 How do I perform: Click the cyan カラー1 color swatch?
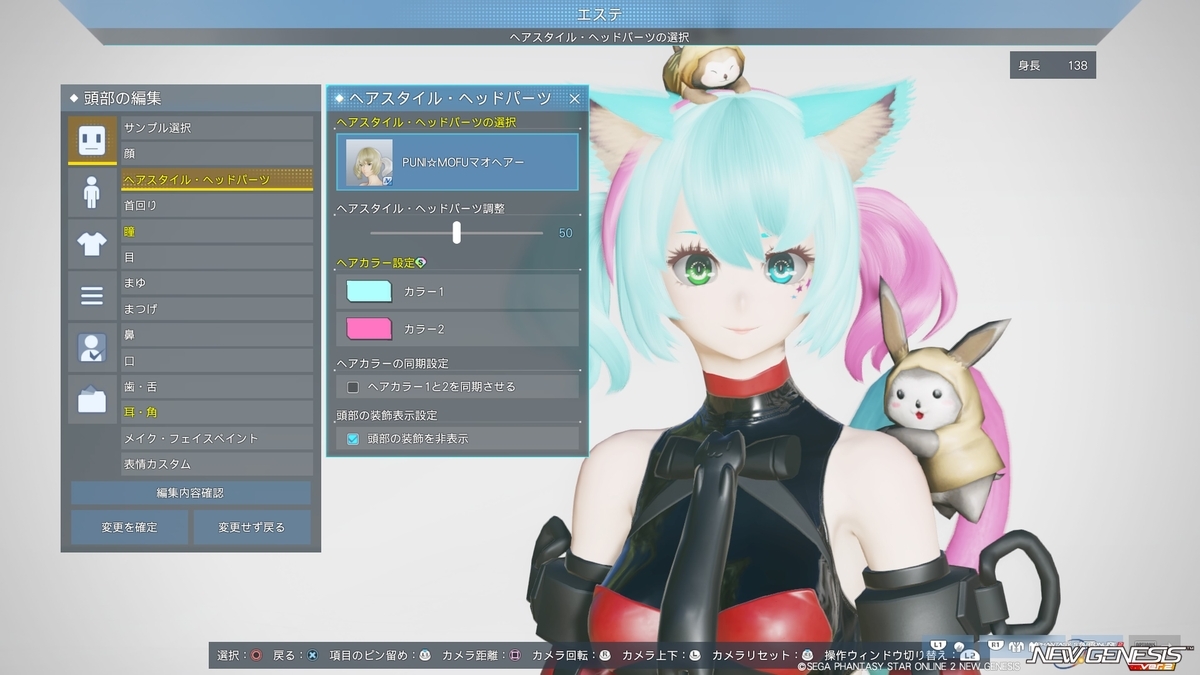tap(369, 291)
